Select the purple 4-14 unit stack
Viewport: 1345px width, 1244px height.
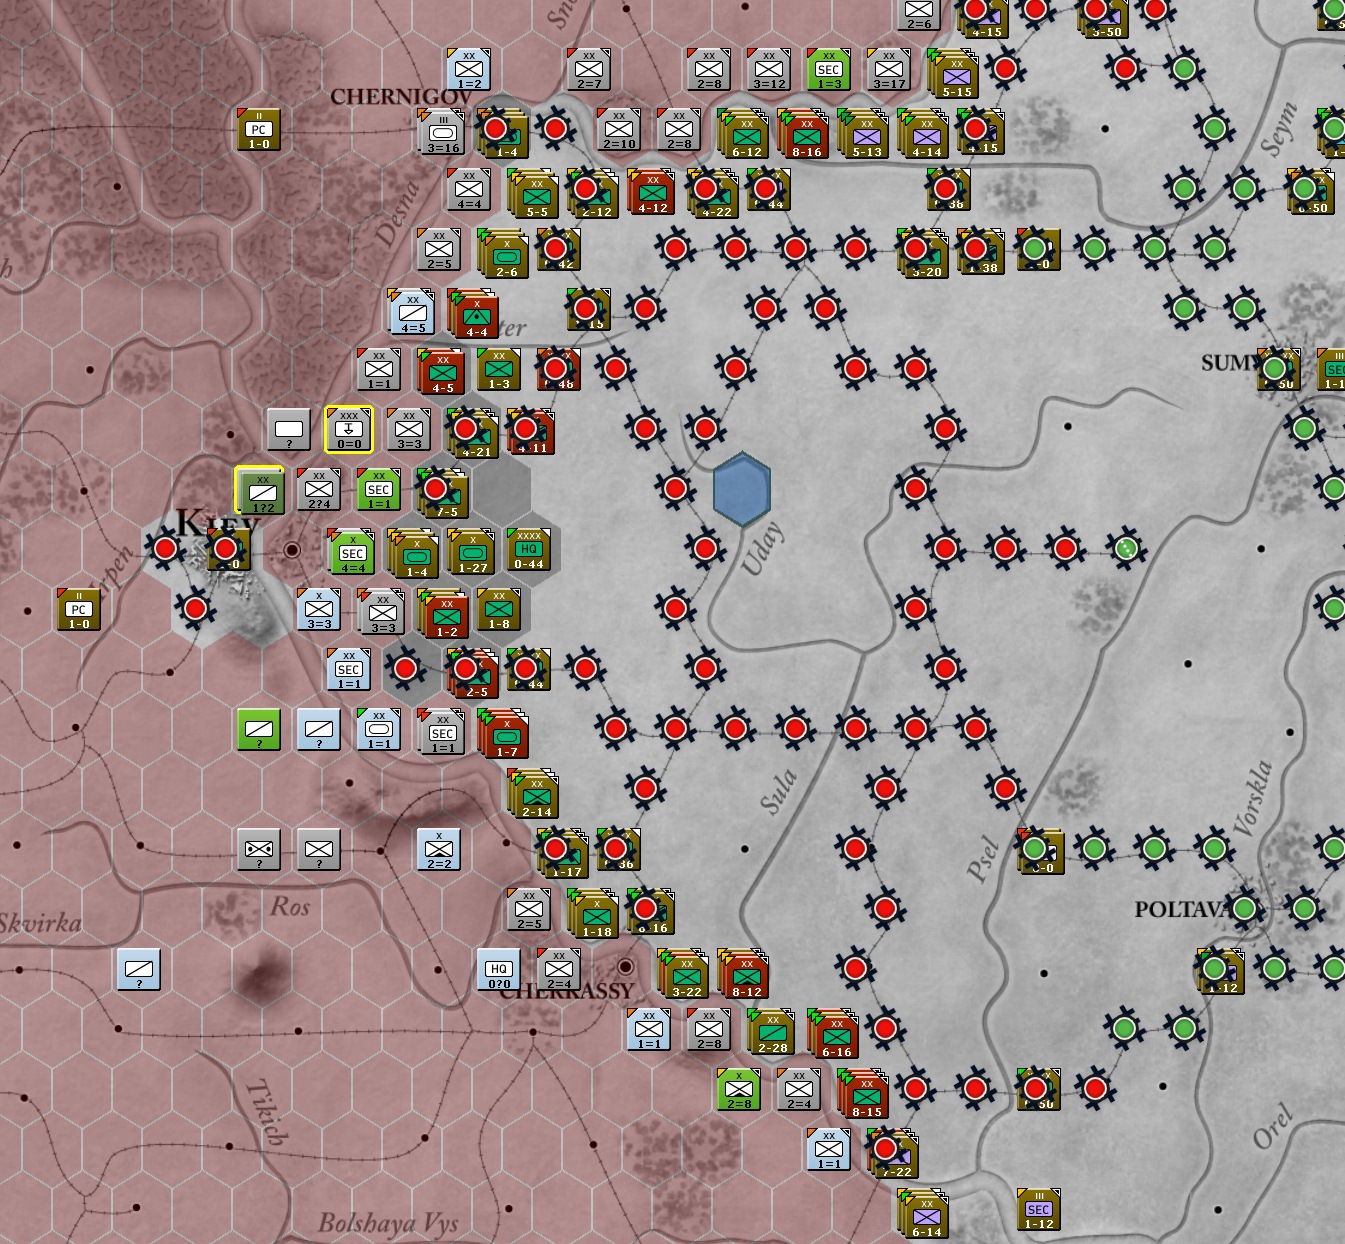click(923, 133)
